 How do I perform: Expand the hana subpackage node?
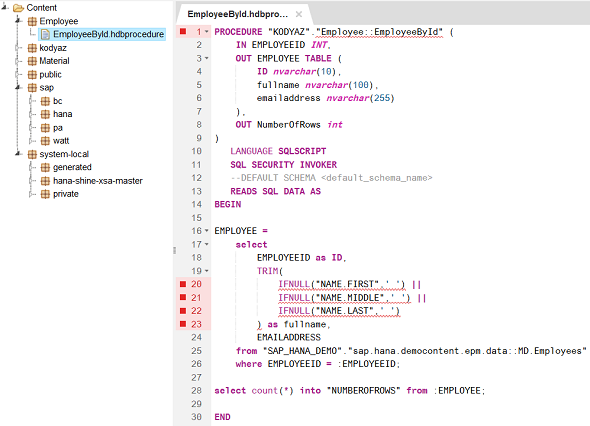tap(31, 114)
